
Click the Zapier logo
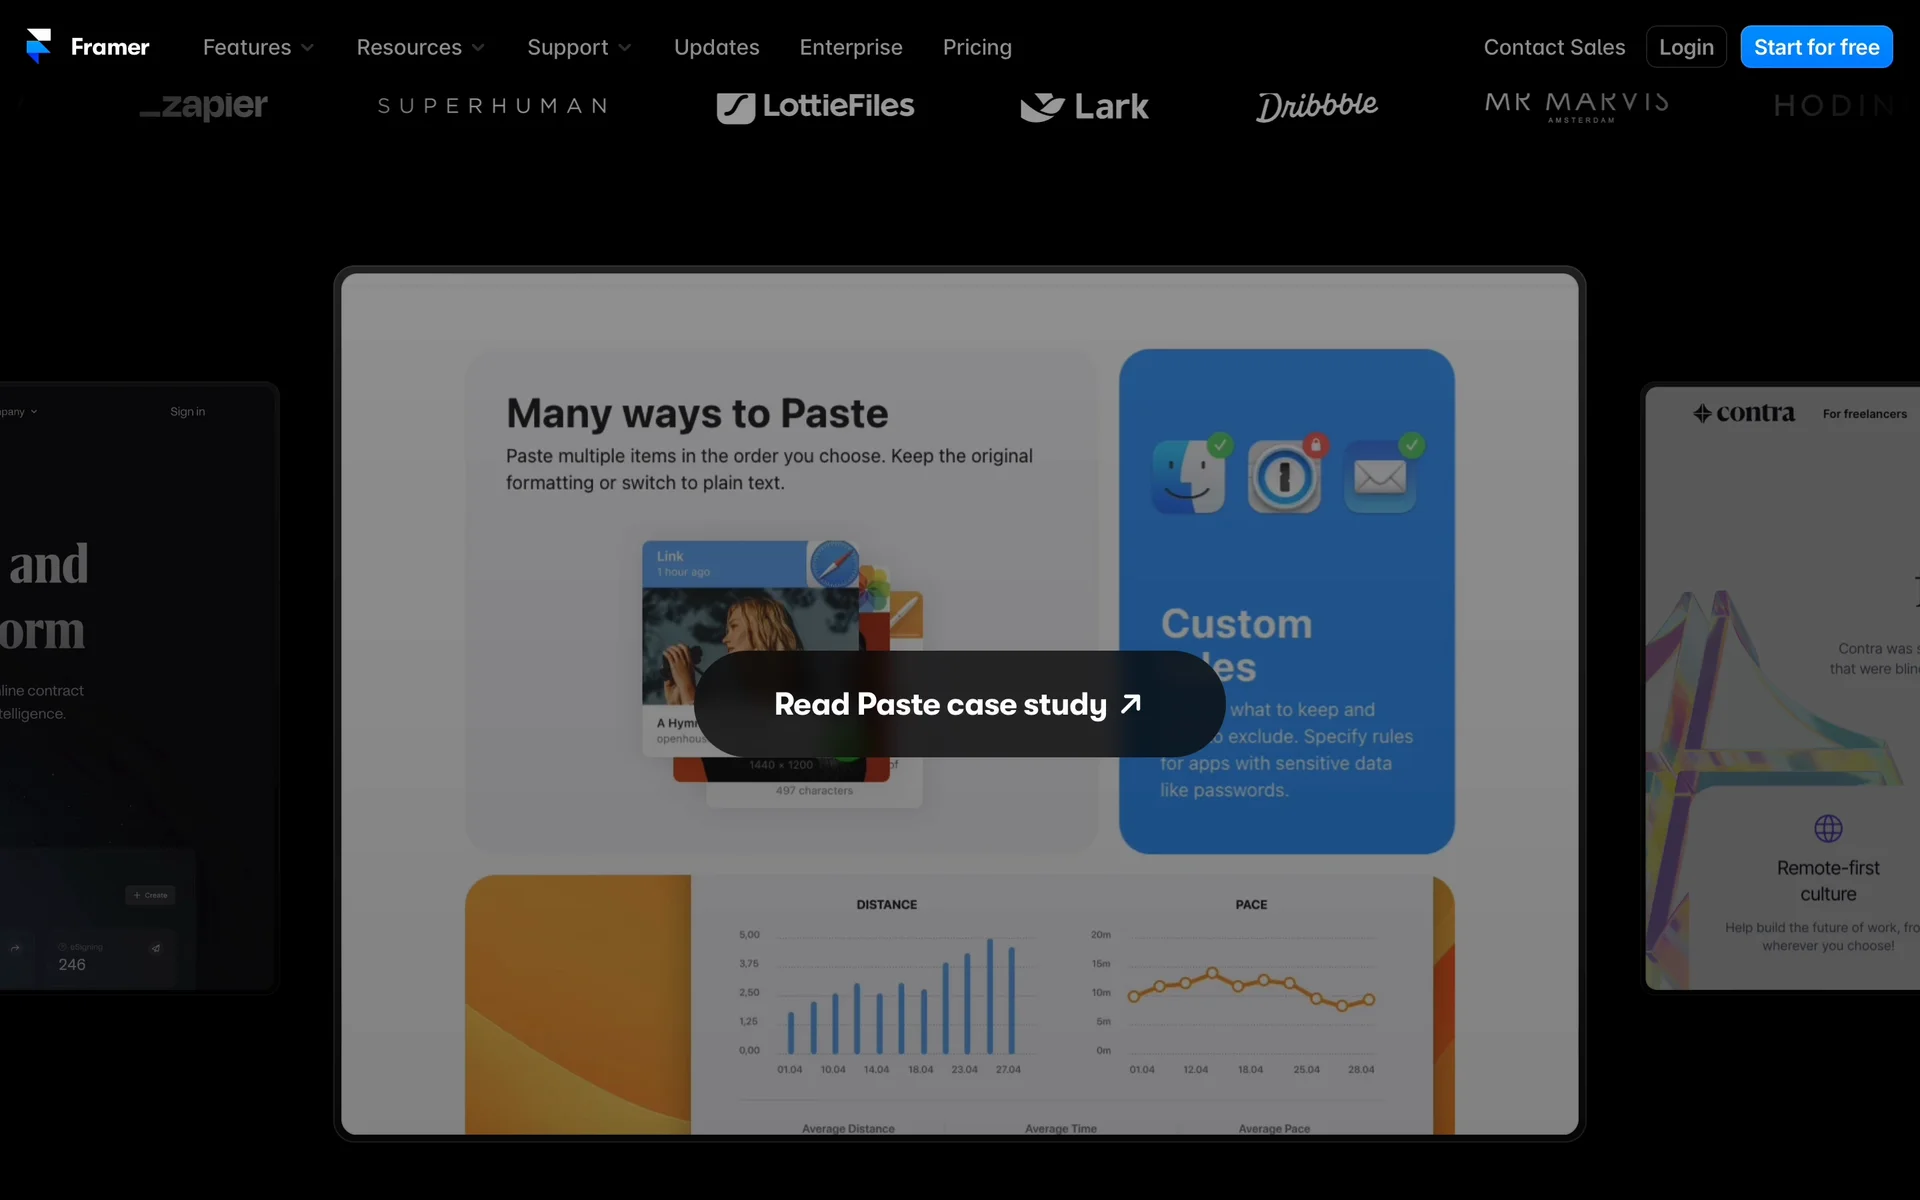[203, 106]
